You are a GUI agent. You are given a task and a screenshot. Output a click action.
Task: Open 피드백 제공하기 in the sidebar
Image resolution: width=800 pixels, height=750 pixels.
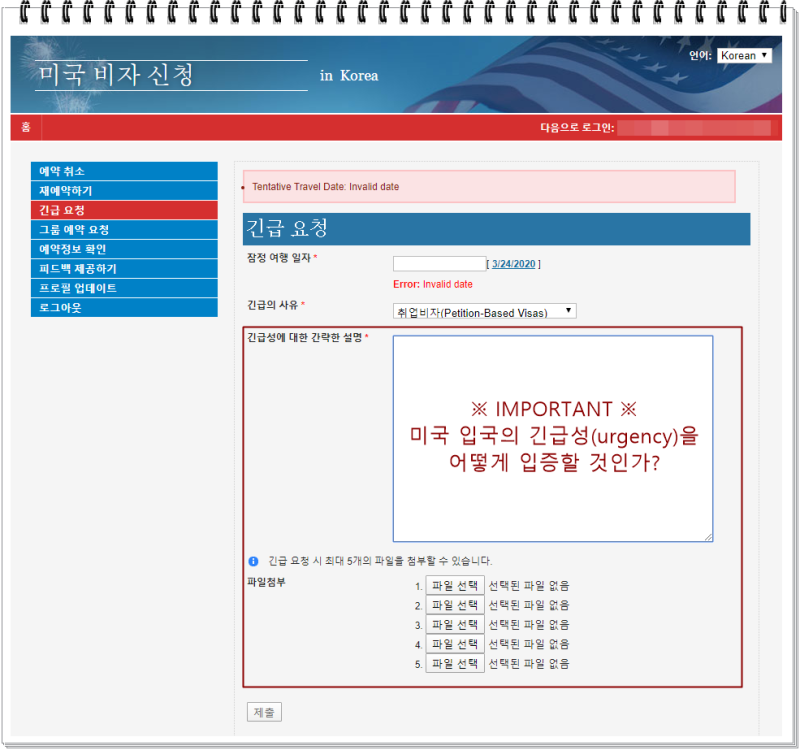pyautogui.click(x=124, y=268)
